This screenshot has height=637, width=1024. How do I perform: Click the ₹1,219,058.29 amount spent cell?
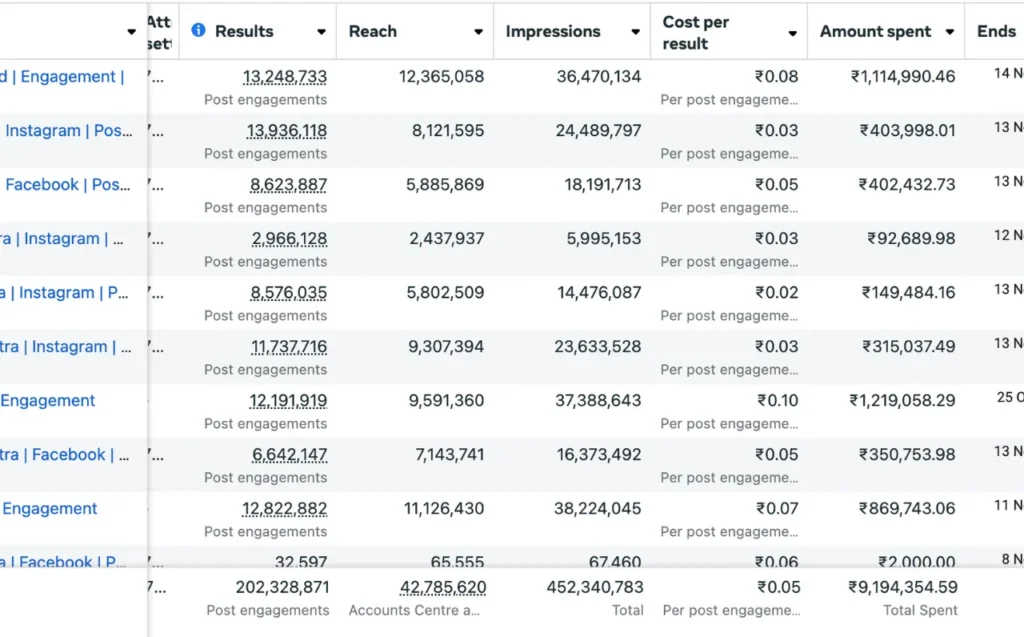tap(902, 401)
